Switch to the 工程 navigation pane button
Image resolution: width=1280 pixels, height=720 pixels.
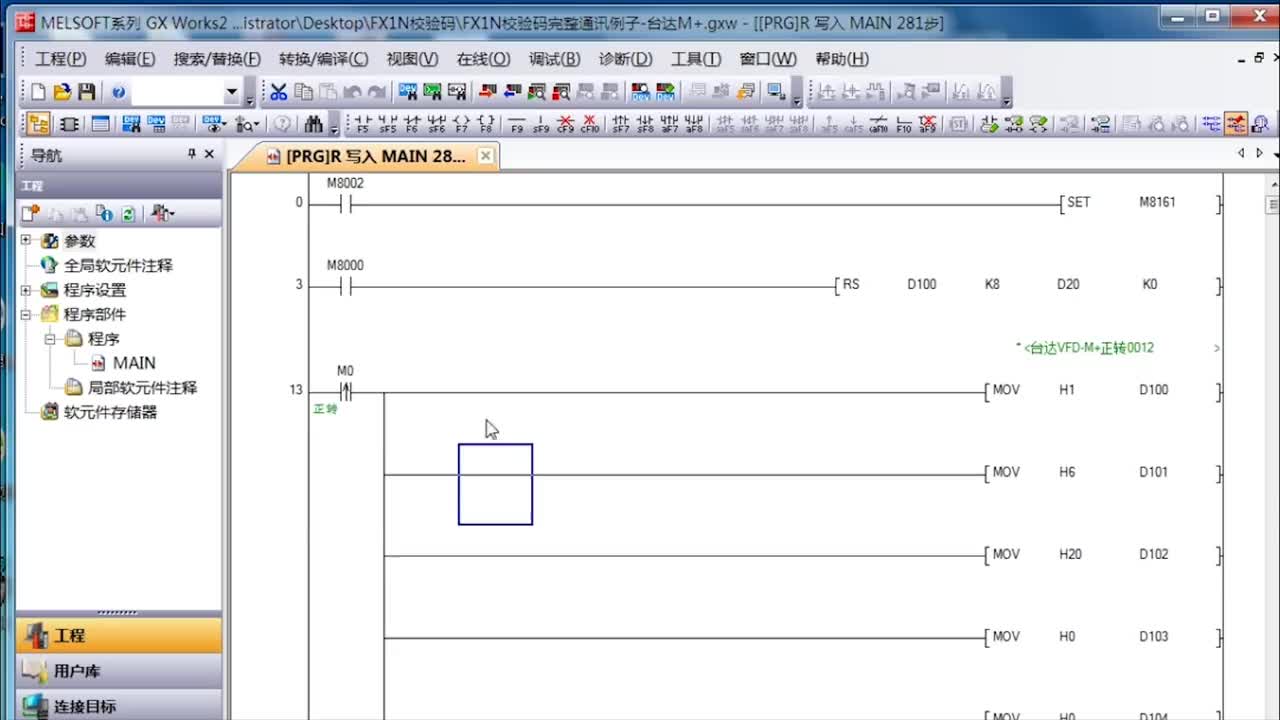118,635
